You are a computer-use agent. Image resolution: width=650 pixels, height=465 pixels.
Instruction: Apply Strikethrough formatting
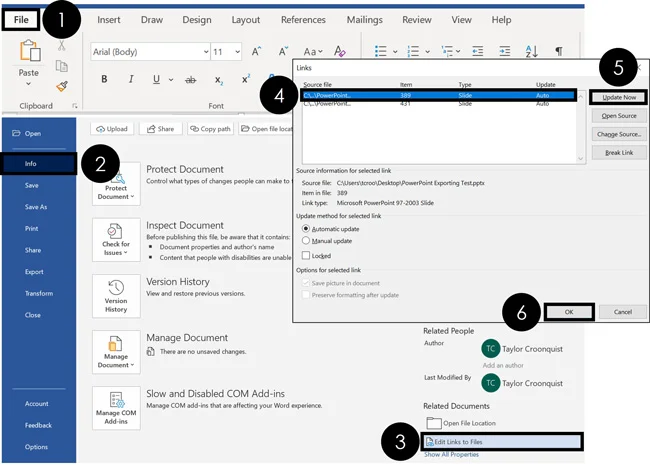(190, 80)
